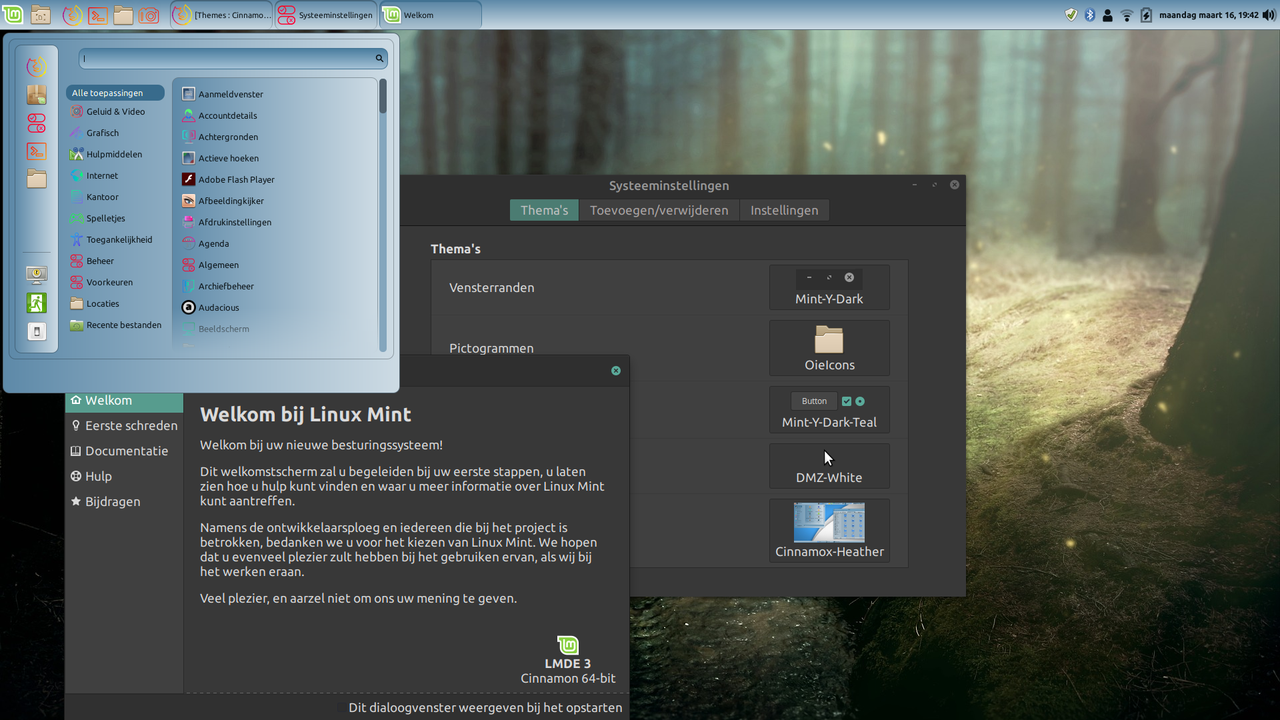Close the Welkom window
Screen dimensions: 1280x720
coord(616,371)
